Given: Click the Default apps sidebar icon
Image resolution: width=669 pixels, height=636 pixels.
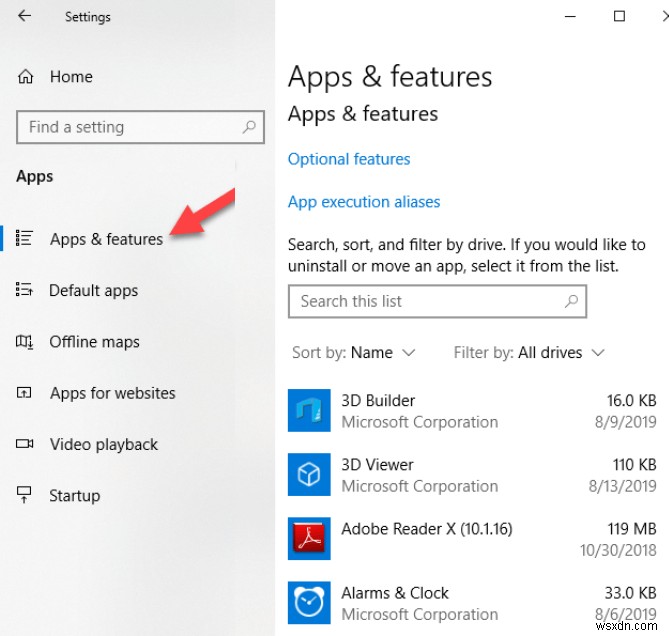Looking at the screenshot, I should [24, 290].
